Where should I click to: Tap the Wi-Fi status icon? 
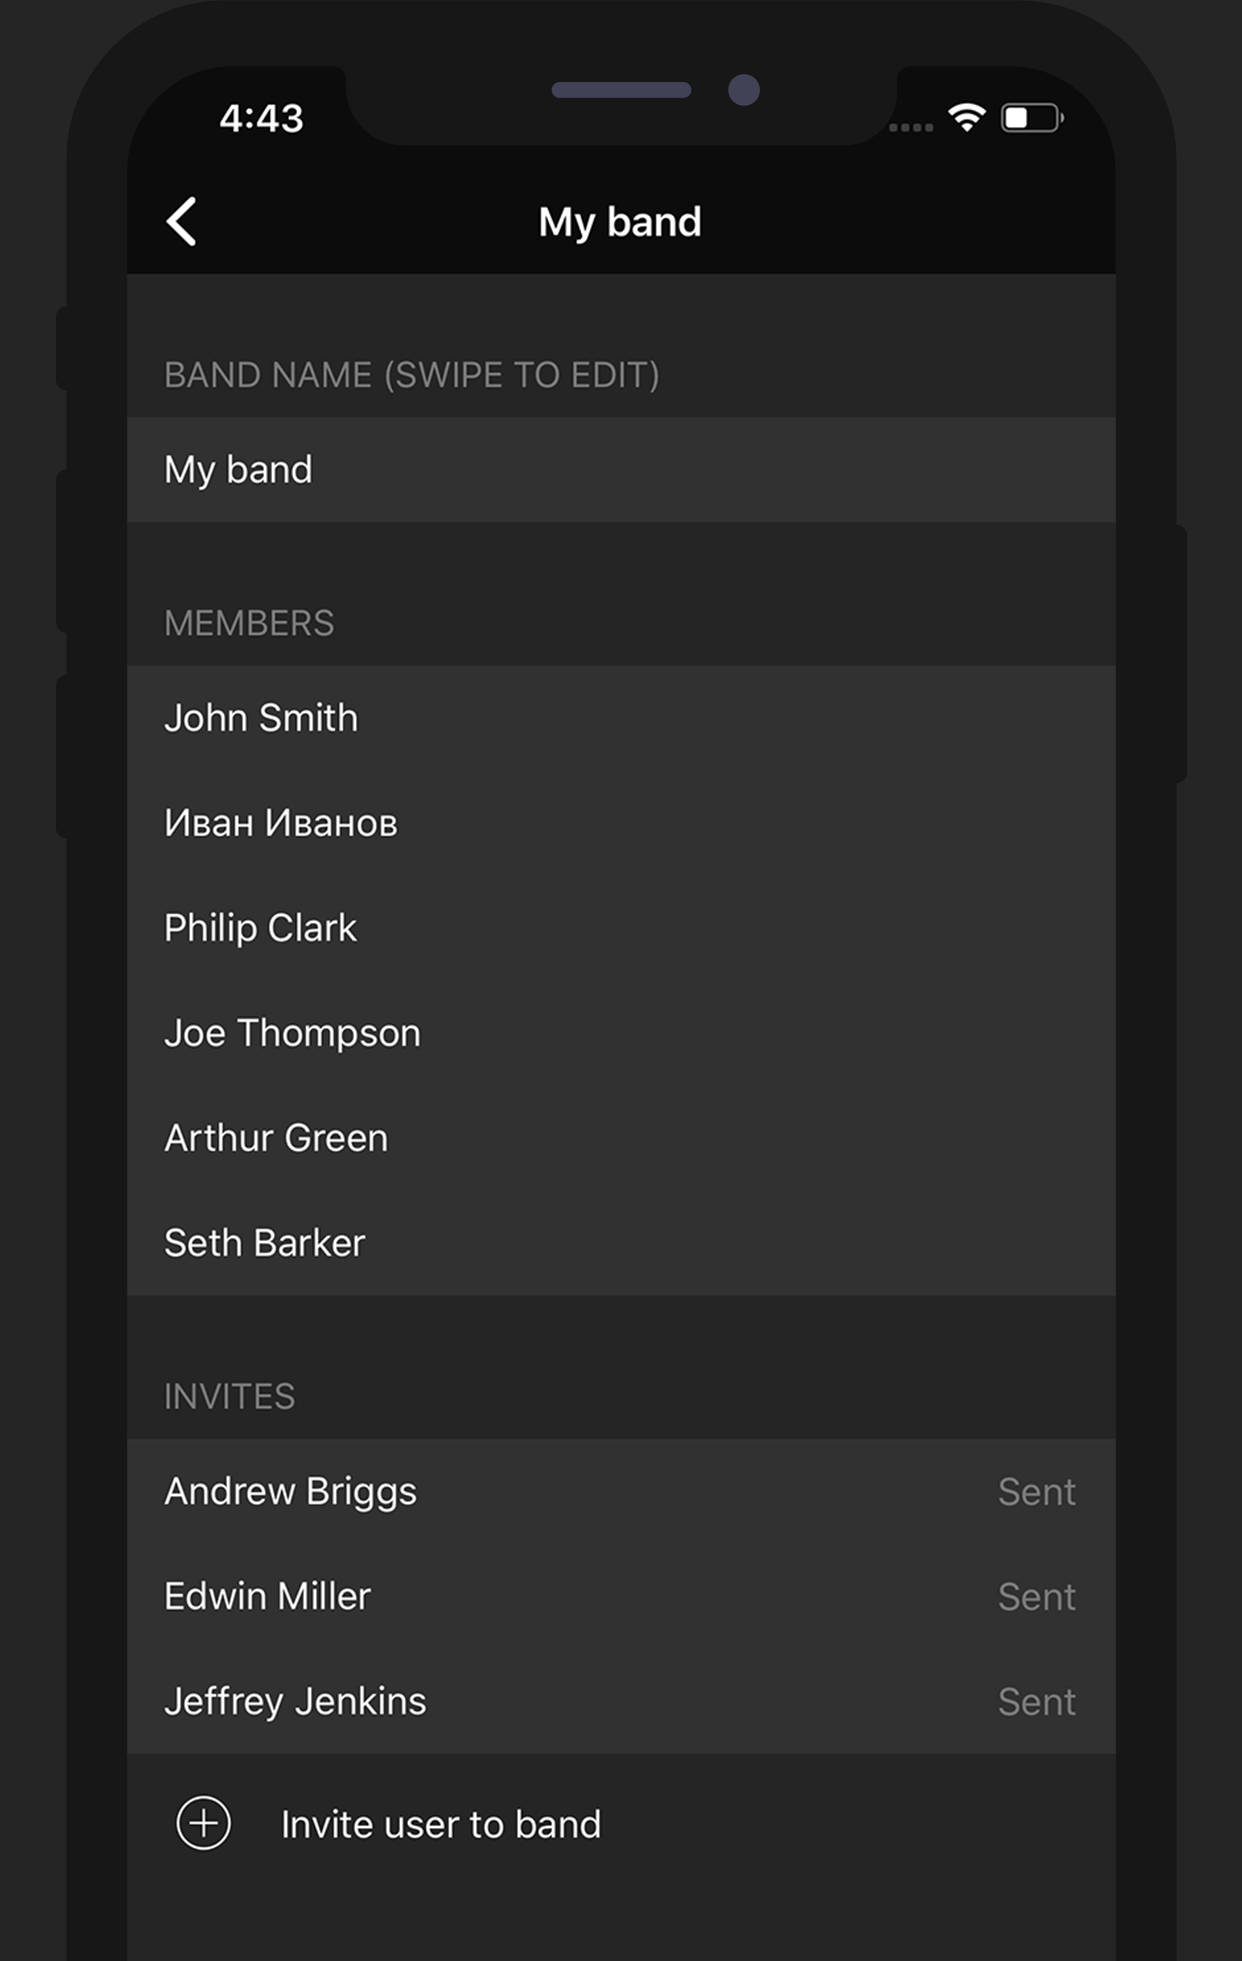click(966, 118)
